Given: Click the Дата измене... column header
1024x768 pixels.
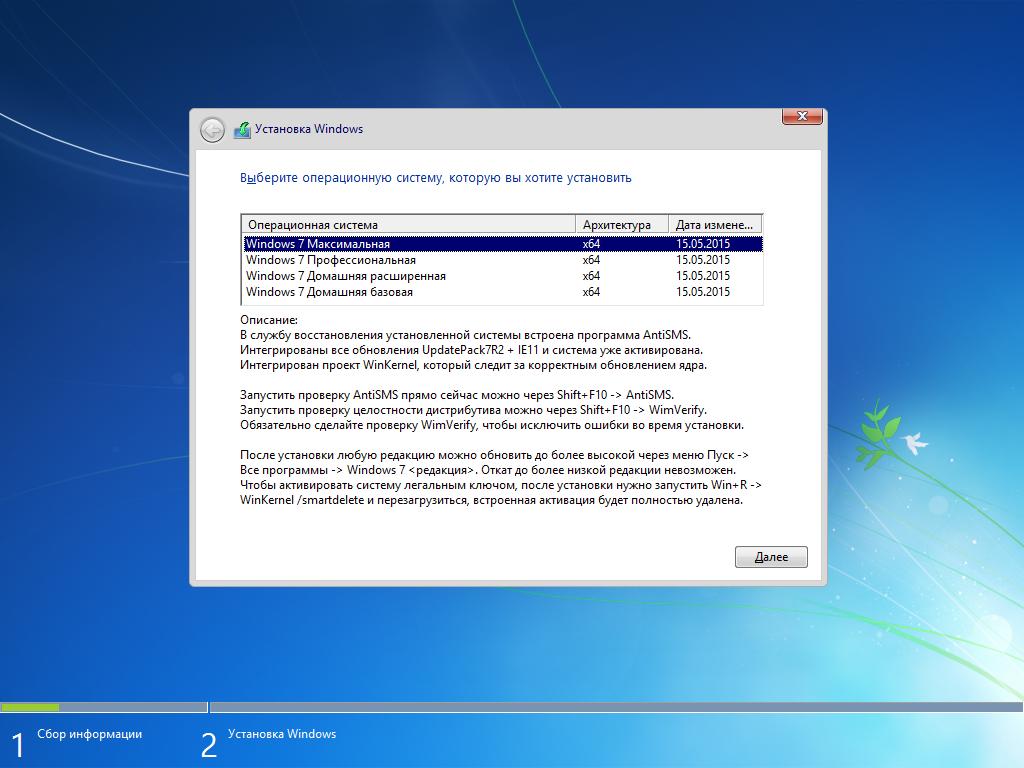Looking at the screenshot, I should click(x=716, y=225).
